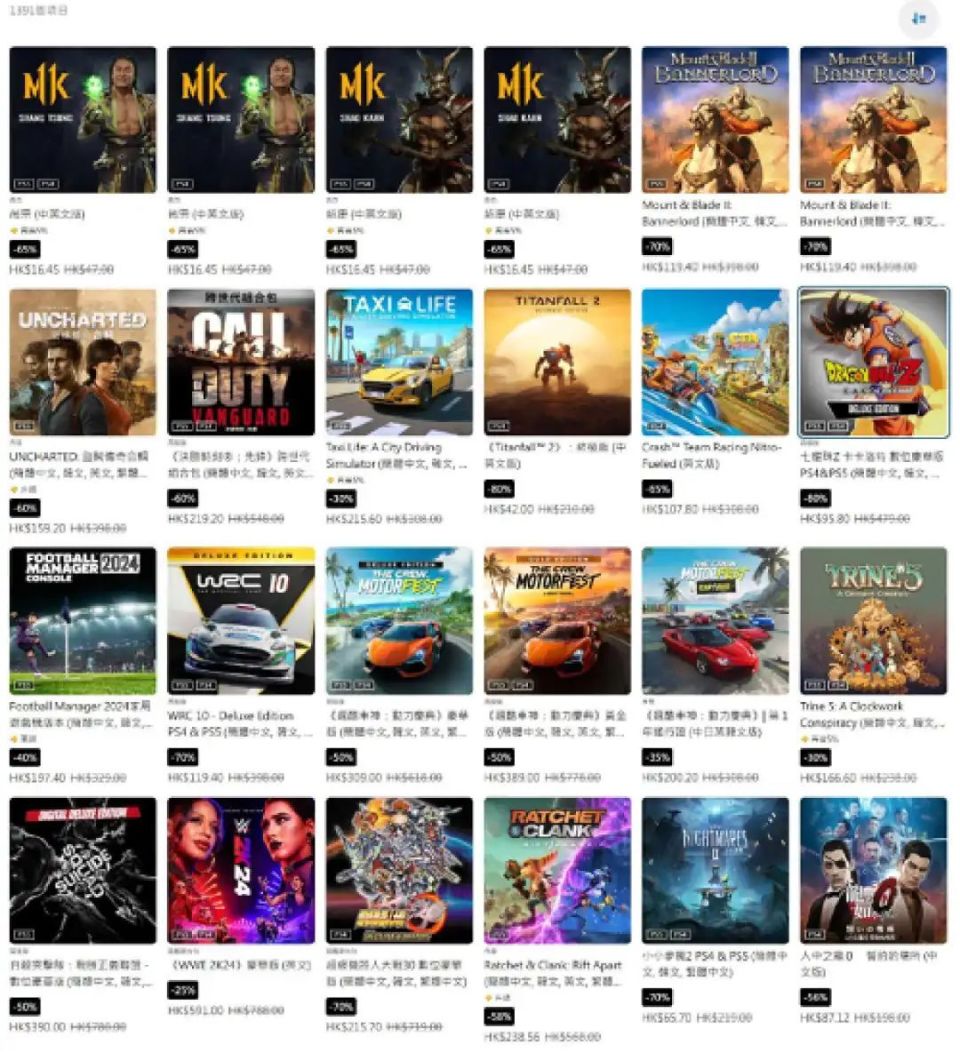This screenshot has height=1053, width=960.
Task: Select the Trine 5 cover image
Action: coord(873,621)
